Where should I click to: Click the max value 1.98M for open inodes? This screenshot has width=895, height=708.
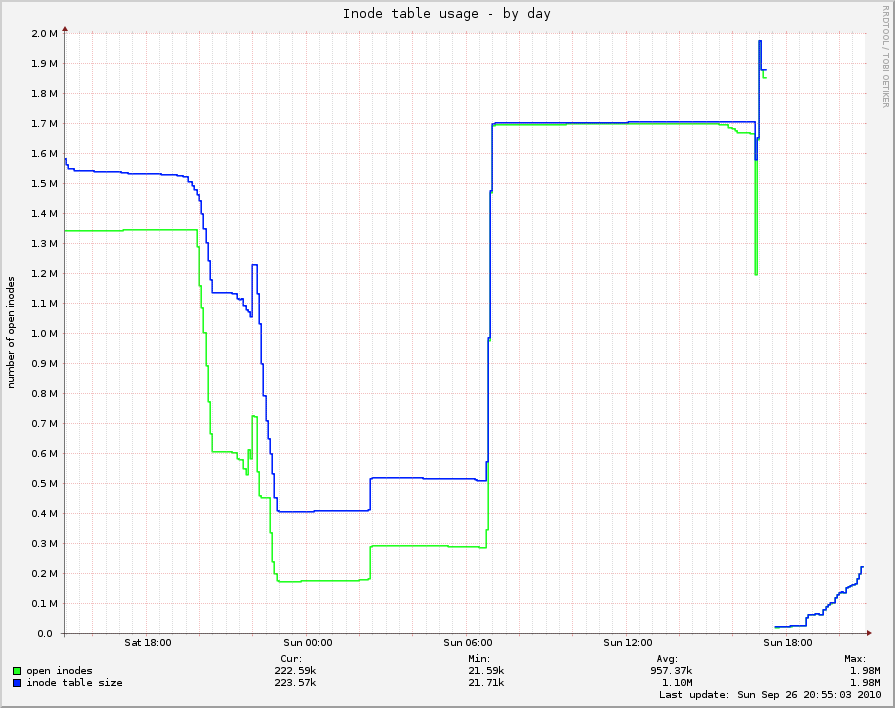[x=865, y=671]
